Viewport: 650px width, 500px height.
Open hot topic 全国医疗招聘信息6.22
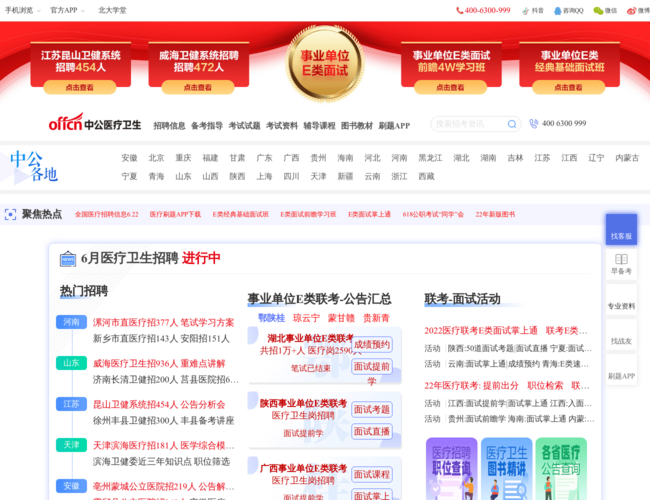click(x=107, y=214)
